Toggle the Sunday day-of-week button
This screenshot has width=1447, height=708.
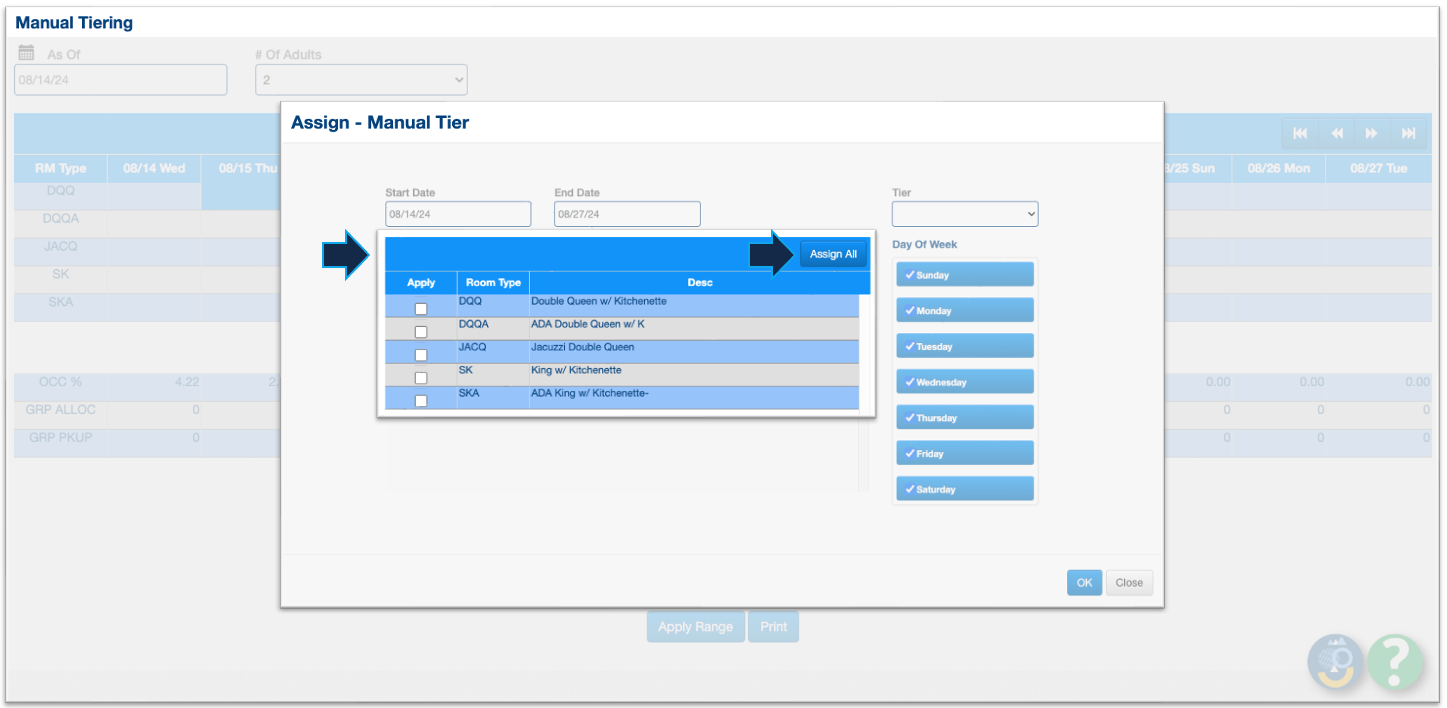pos(964,275)
